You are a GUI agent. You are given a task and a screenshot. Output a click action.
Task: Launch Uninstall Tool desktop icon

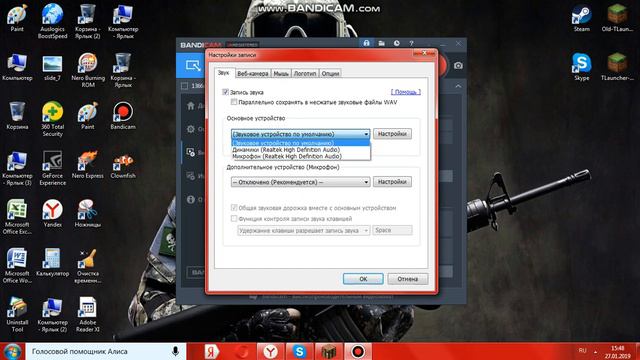[17, 314]
